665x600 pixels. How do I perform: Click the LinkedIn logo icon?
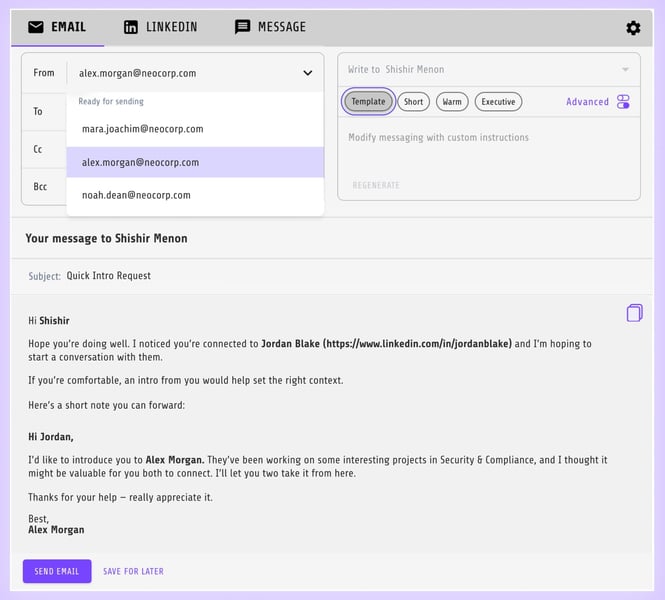click(x=131, y=27)
